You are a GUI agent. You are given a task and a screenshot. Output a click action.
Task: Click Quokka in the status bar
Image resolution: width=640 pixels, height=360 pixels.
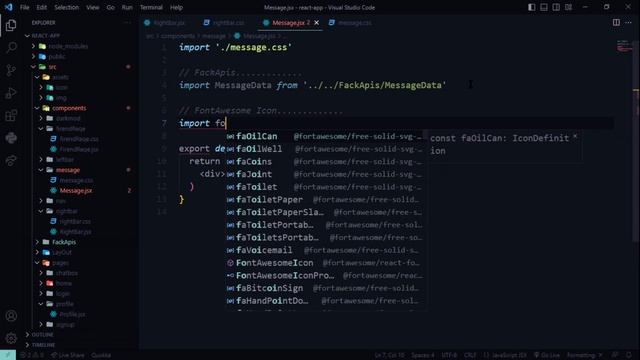[x=101, y=355]
